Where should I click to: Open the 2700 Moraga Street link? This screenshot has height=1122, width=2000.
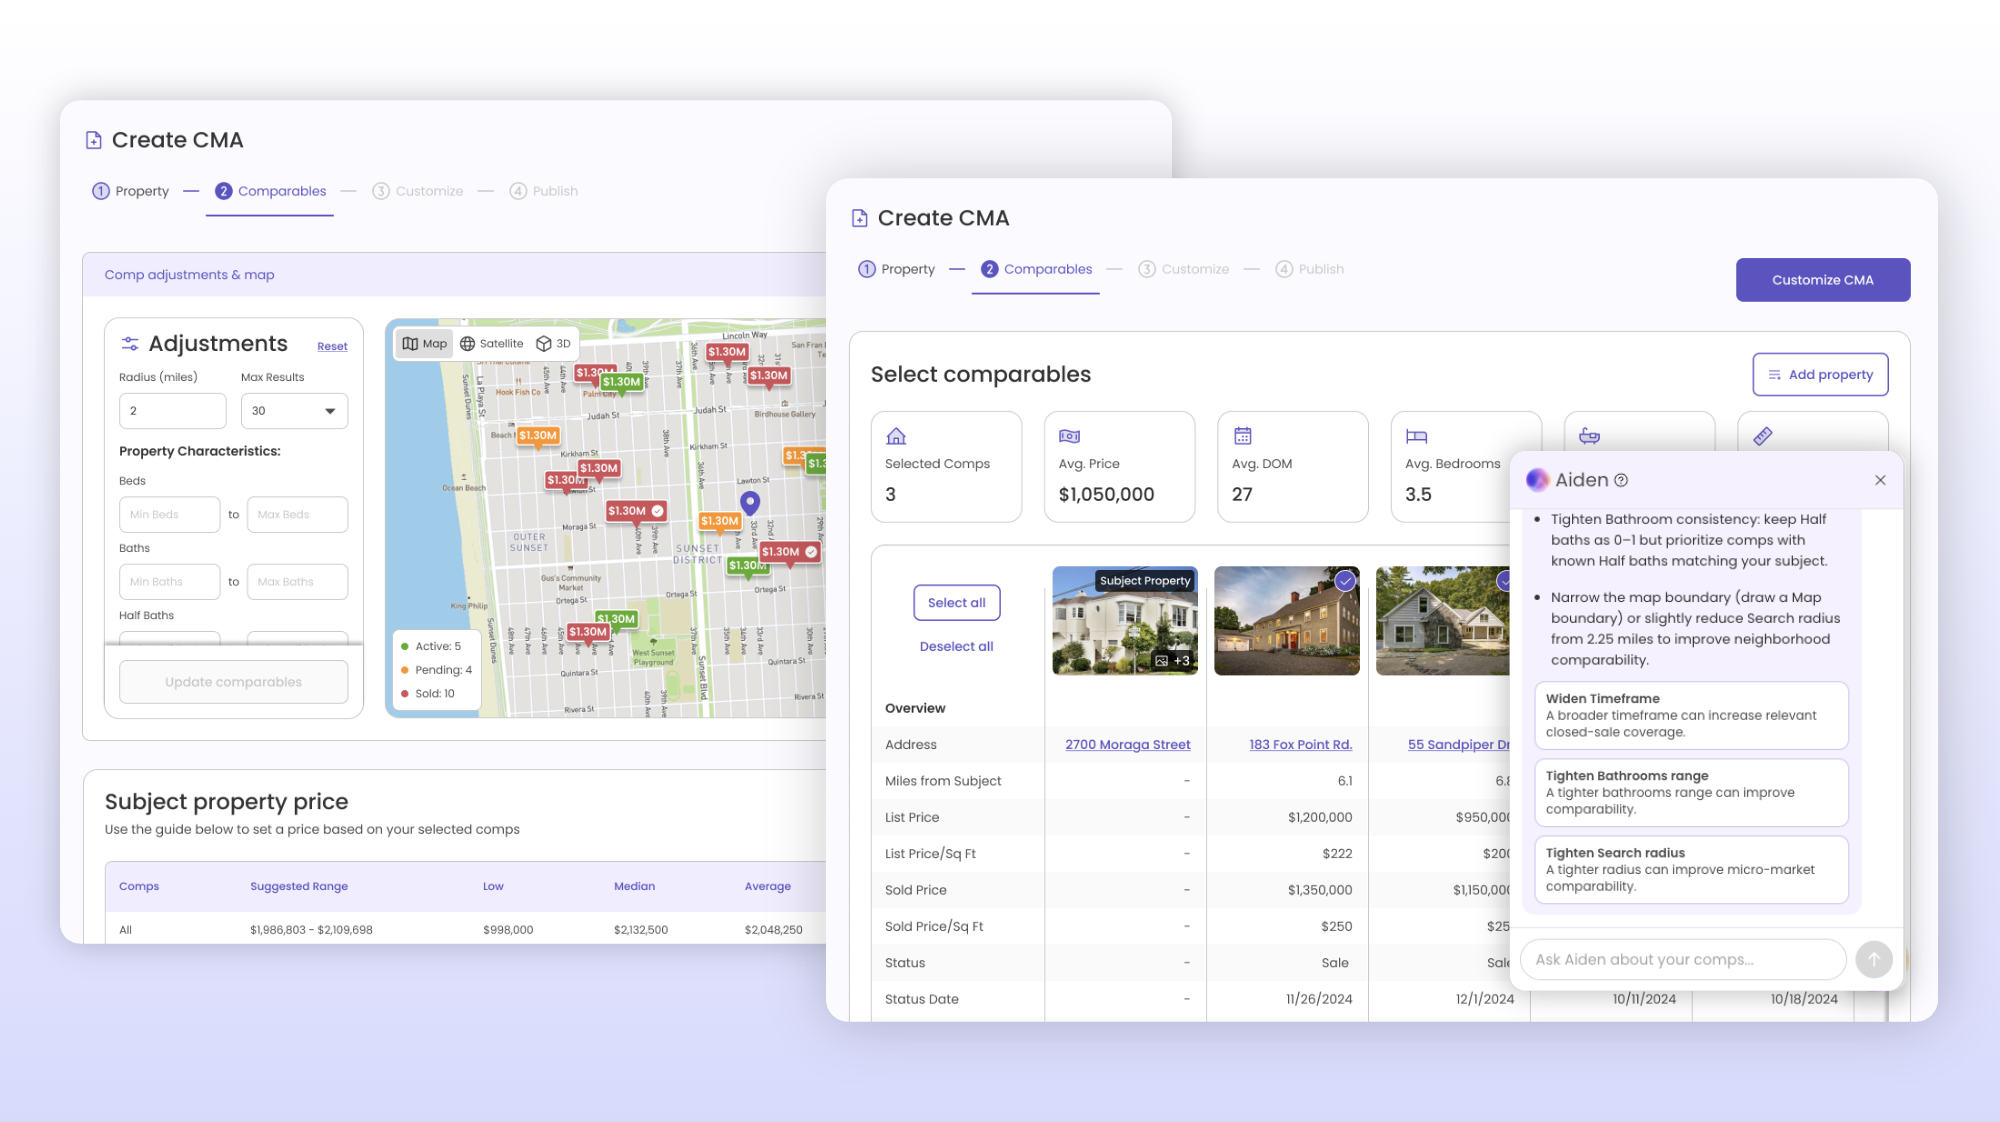[x=1127, y=744]
